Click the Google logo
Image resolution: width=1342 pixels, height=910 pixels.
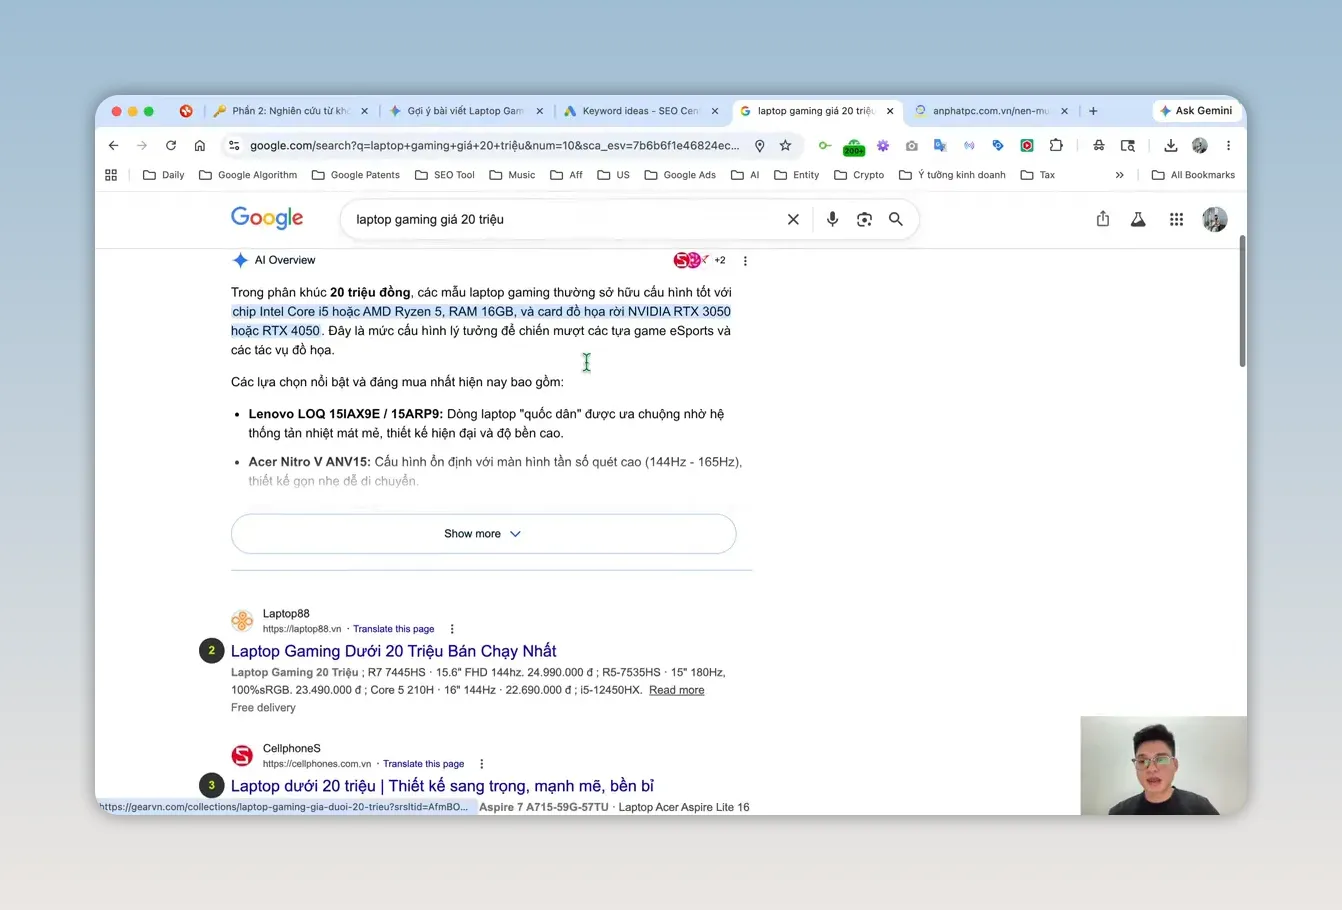267,218
